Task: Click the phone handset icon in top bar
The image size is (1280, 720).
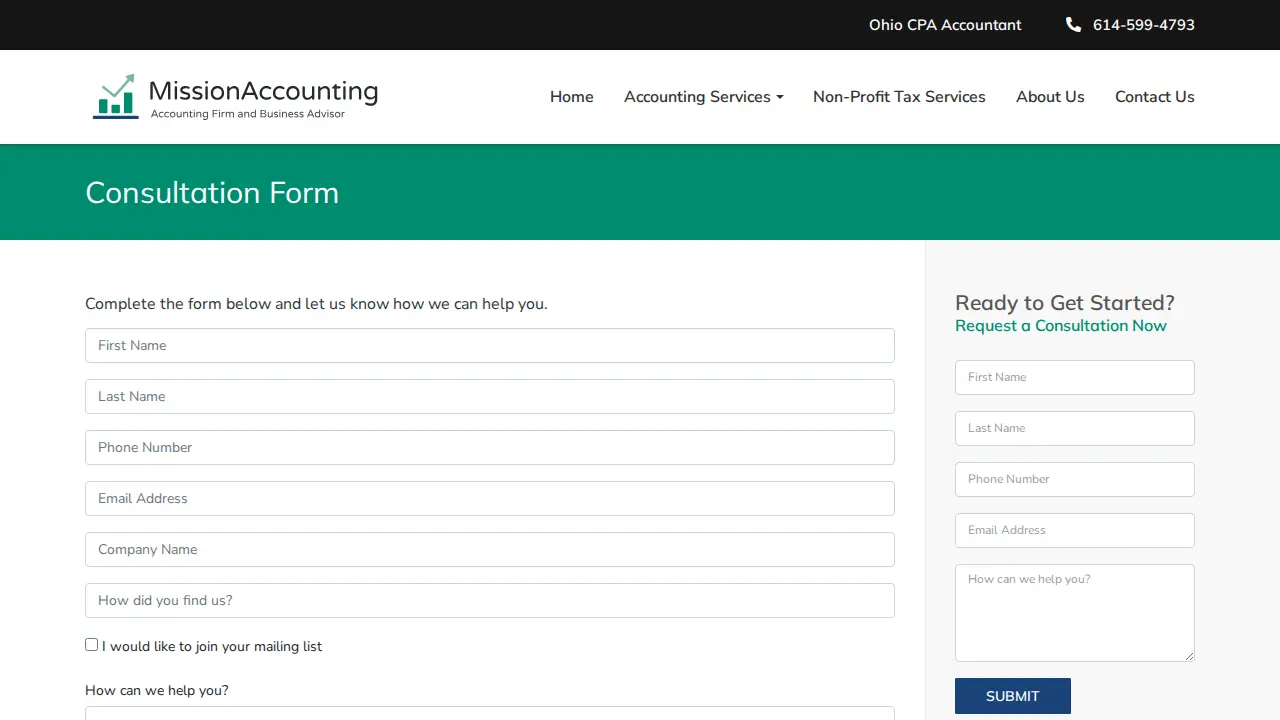Action: [1073, 25]
